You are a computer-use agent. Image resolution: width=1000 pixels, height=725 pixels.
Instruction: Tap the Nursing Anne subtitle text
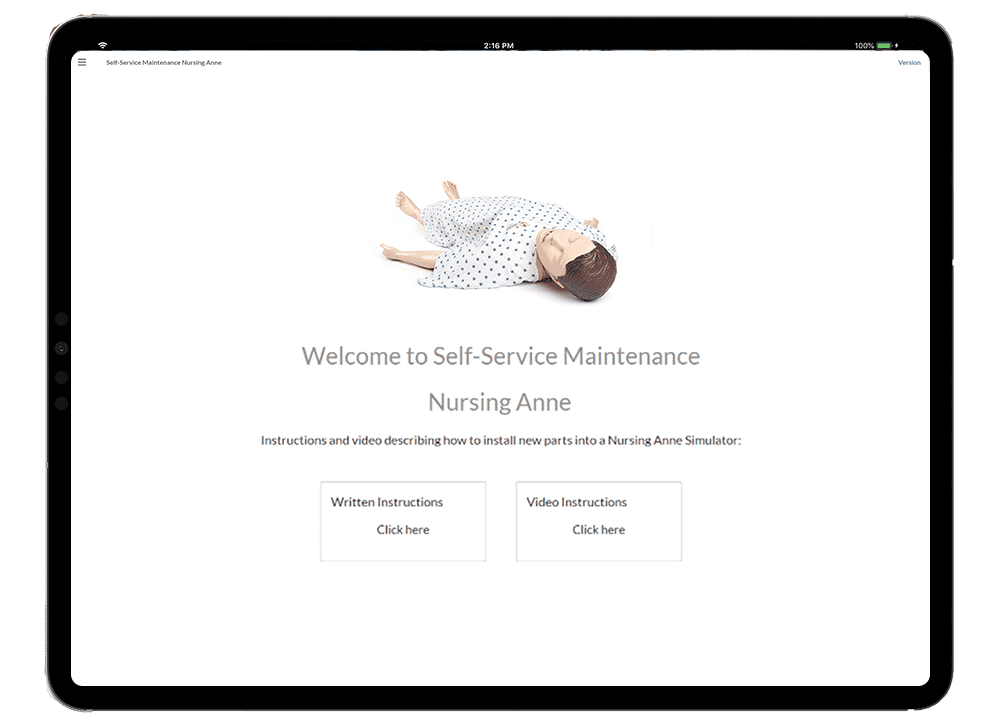(500, 402)
